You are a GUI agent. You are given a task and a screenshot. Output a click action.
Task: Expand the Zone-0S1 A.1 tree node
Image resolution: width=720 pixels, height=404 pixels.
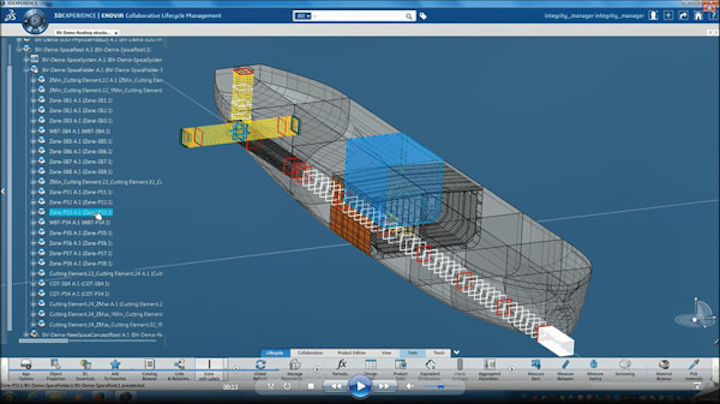coord(33,100)
